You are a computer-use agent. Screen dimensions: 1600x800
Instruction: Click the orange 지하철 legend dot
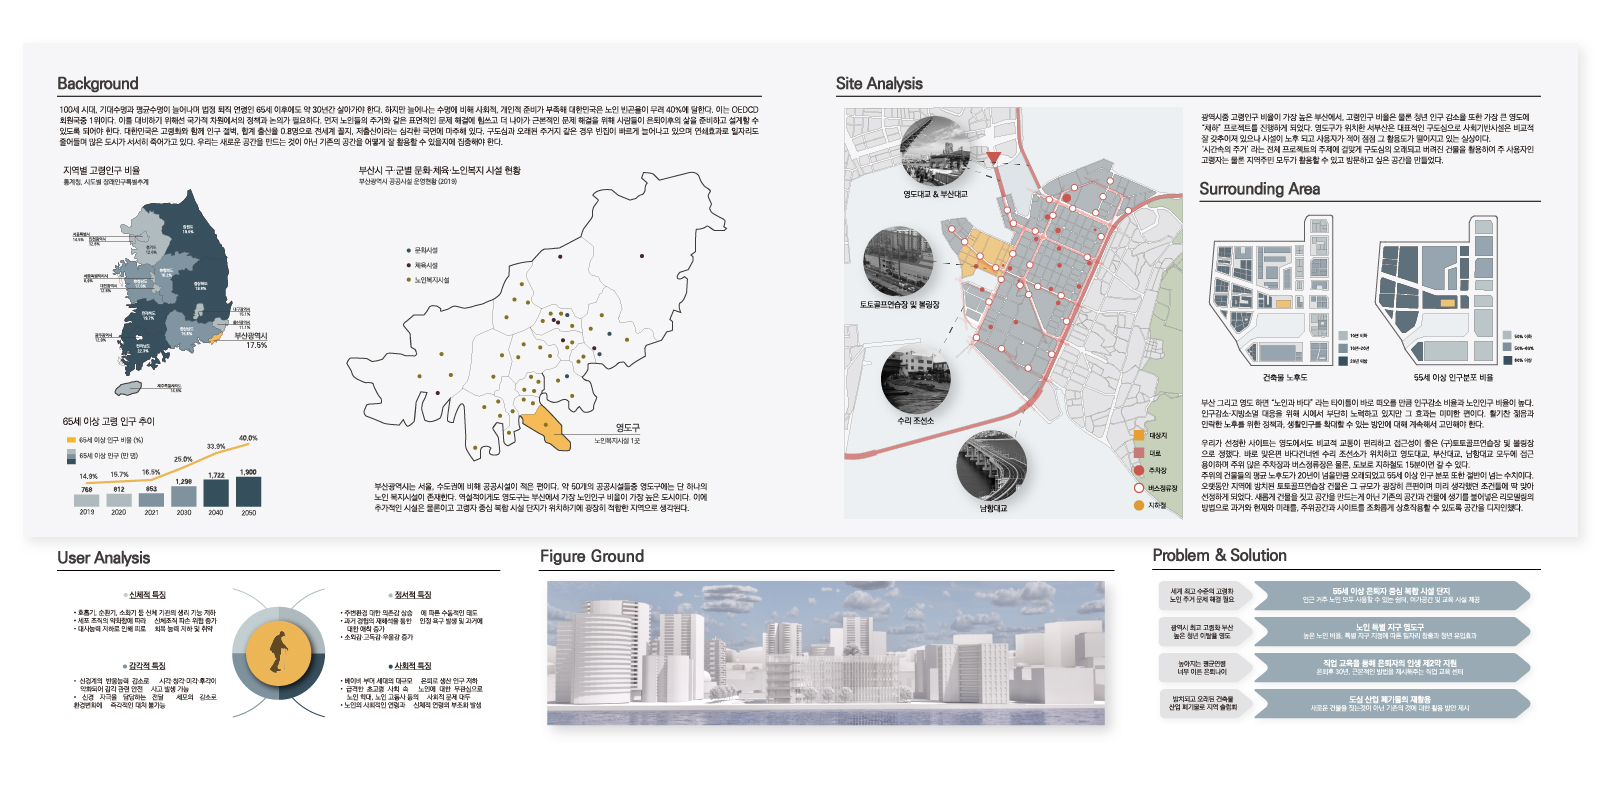click(x=1138, y=505)
